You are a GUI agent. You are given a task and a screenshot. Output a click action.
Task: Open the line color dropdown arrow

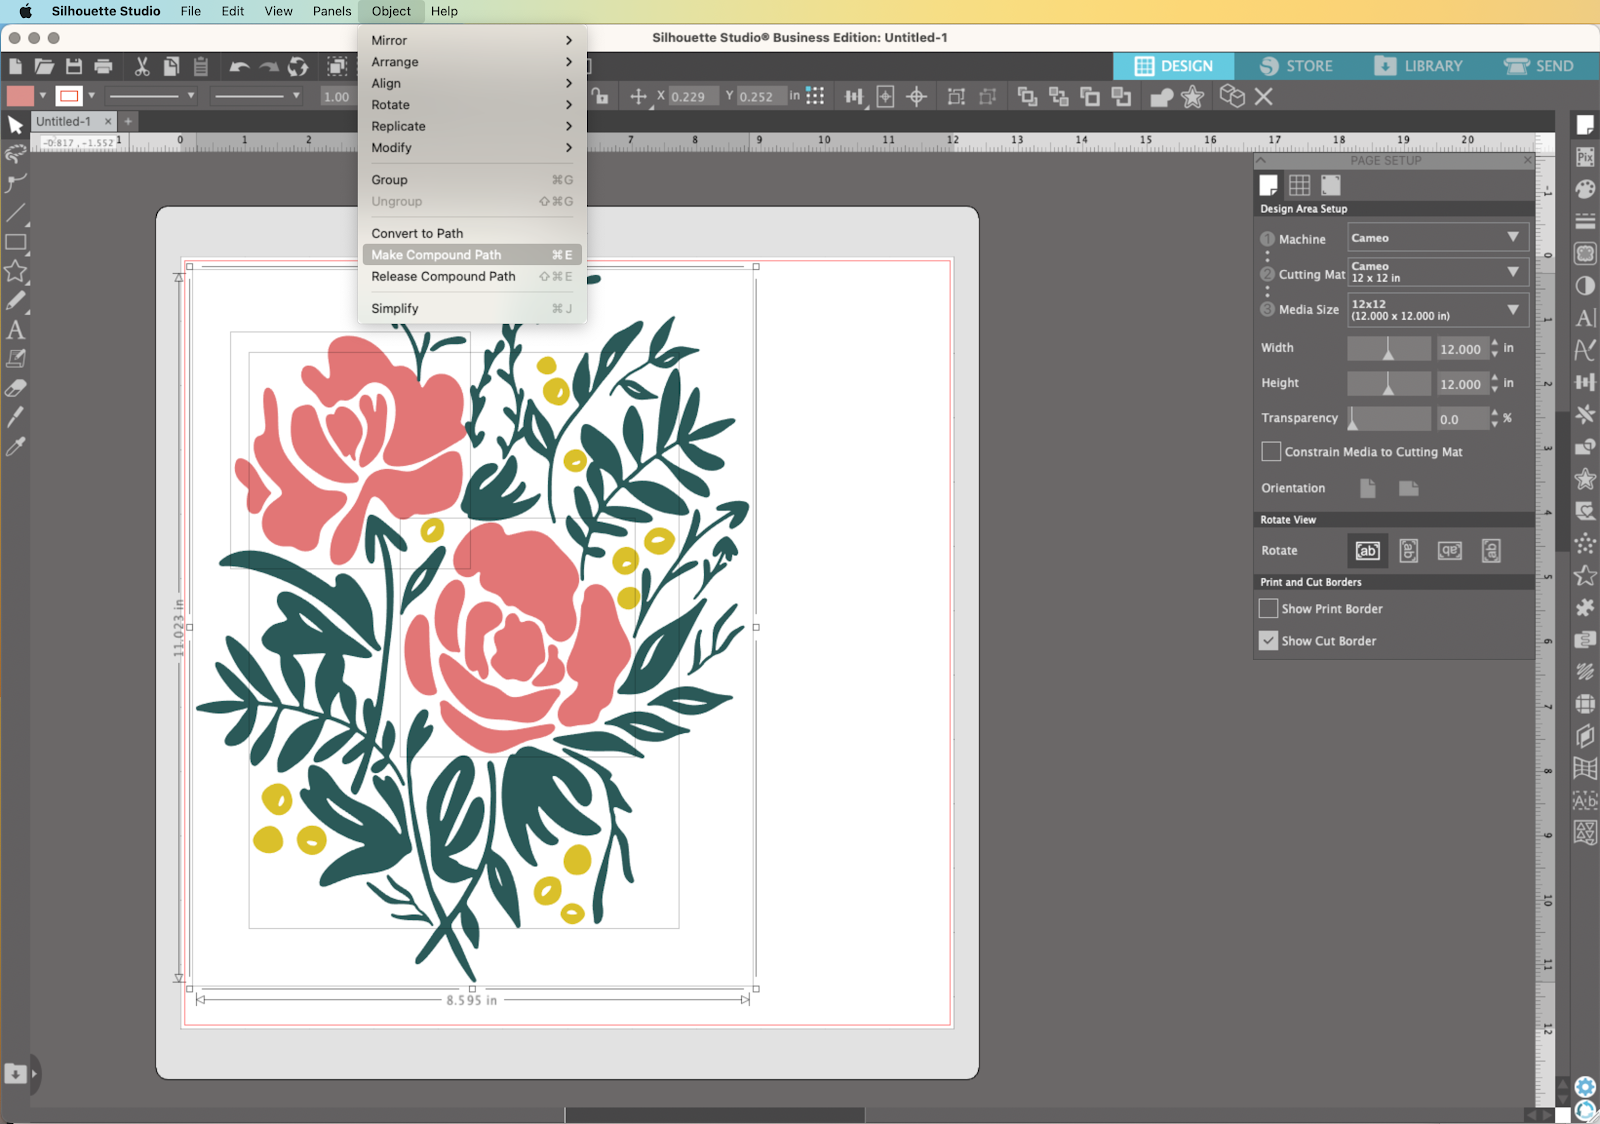point(91,96)
